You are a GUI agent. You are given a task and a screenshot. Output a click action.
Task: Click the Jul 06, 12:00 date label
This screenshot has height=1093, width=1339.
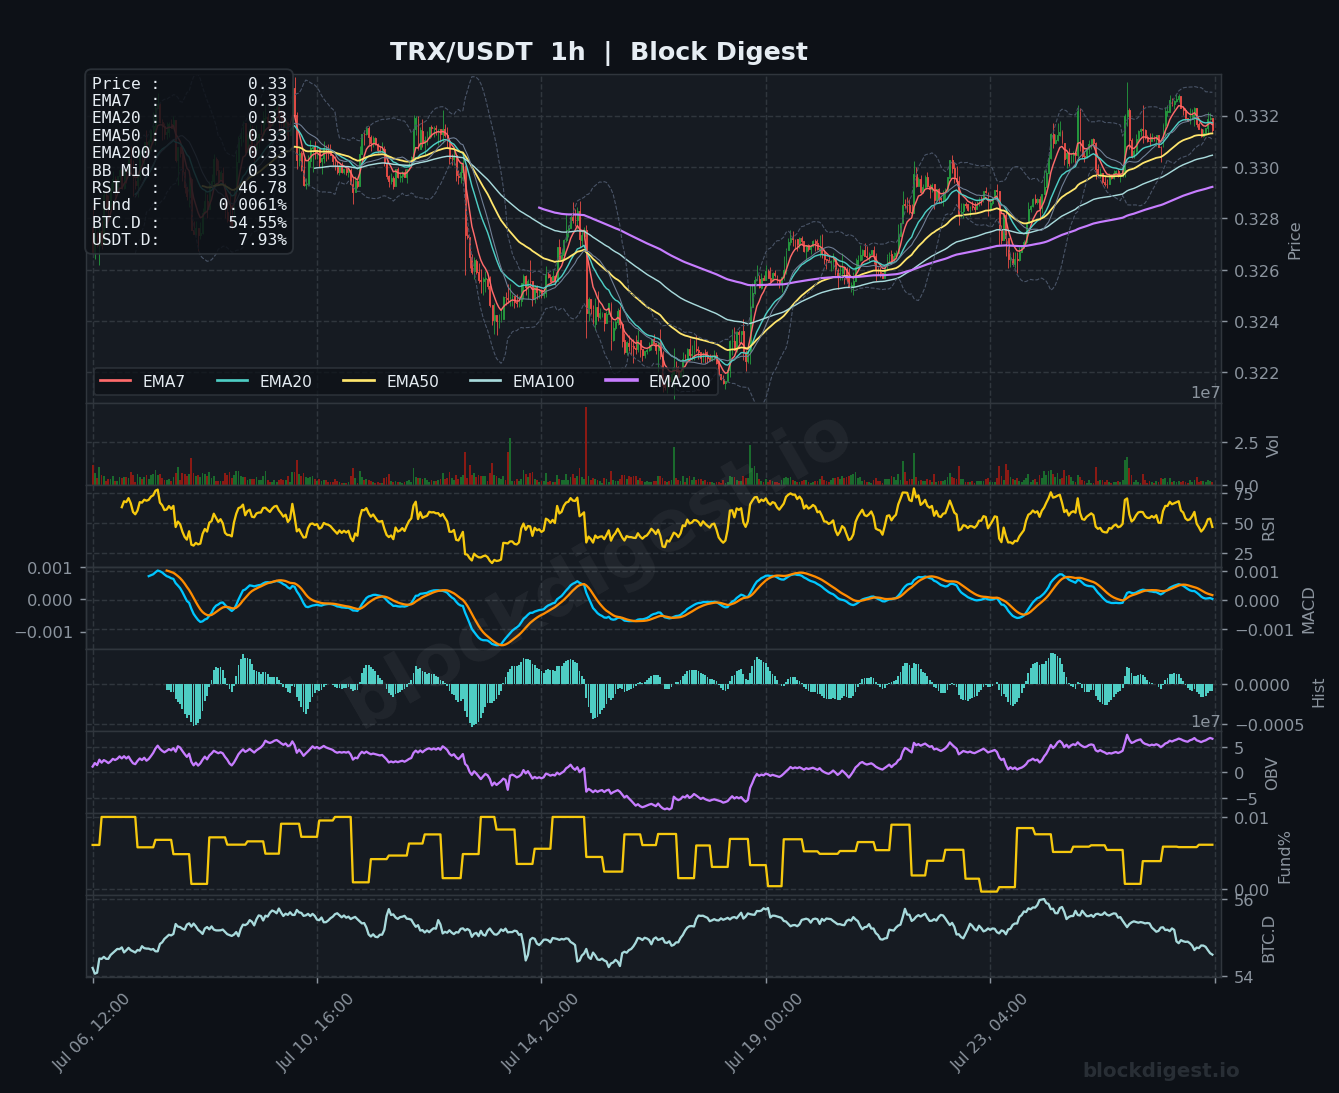(92, 1032)
